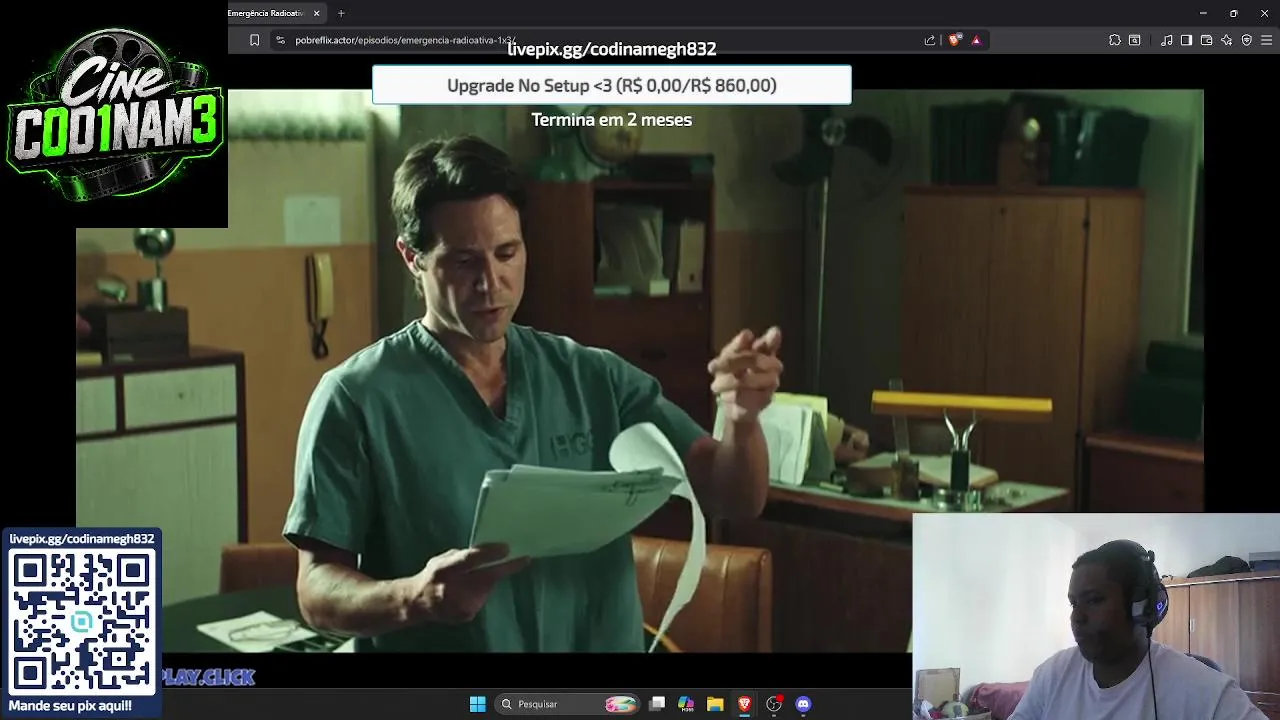Switch to Brave browser taskbar icon

[744, 704]
